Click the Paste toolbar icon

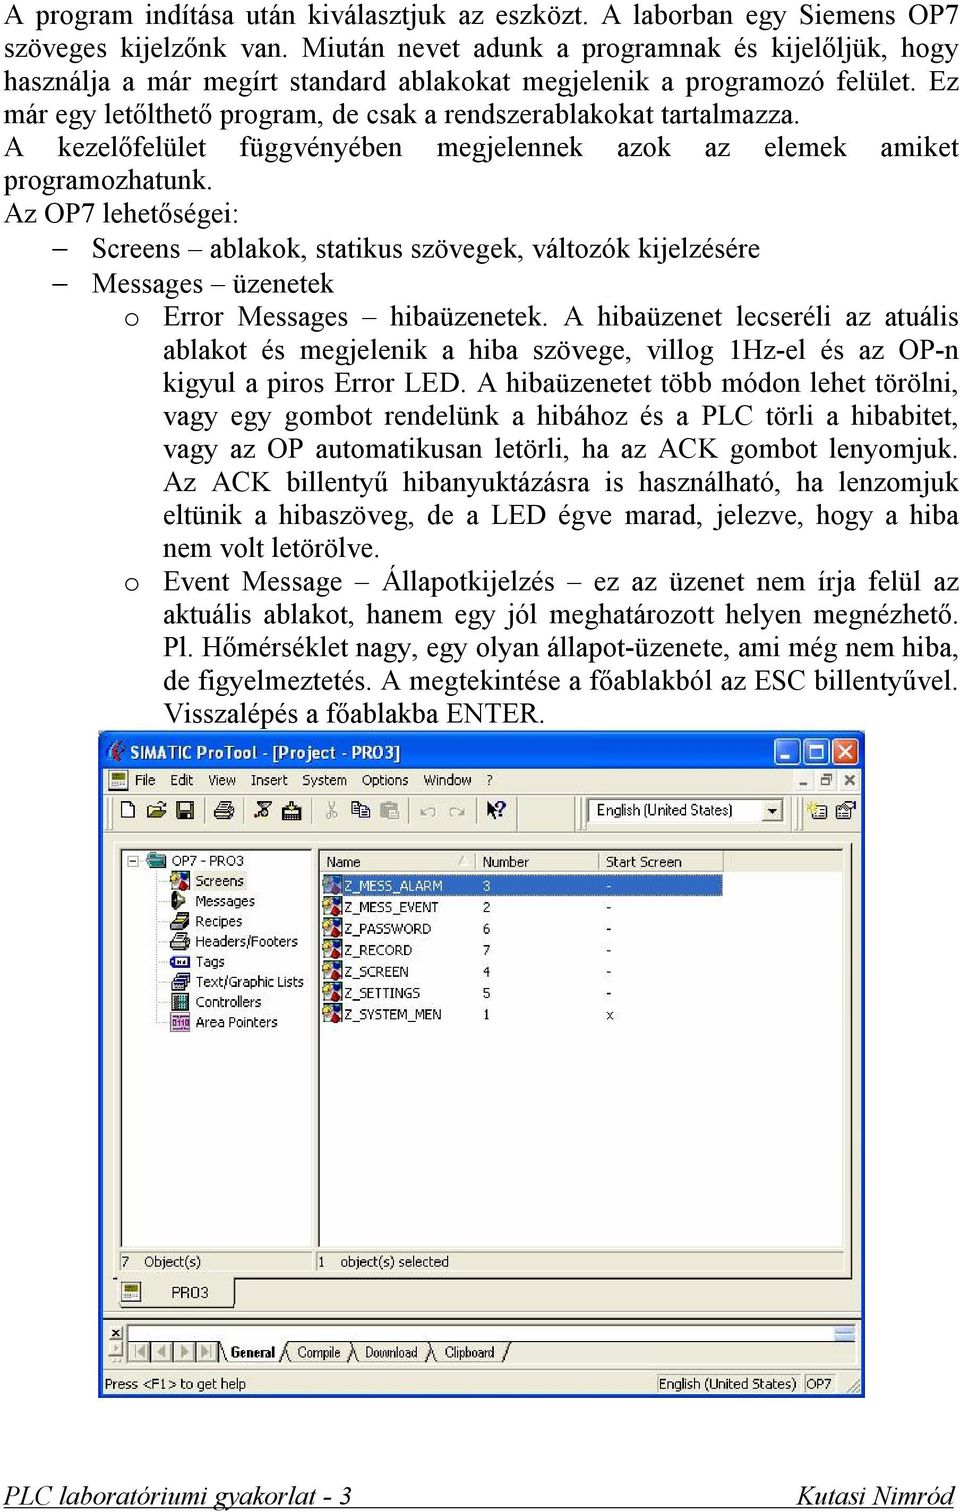389,810
